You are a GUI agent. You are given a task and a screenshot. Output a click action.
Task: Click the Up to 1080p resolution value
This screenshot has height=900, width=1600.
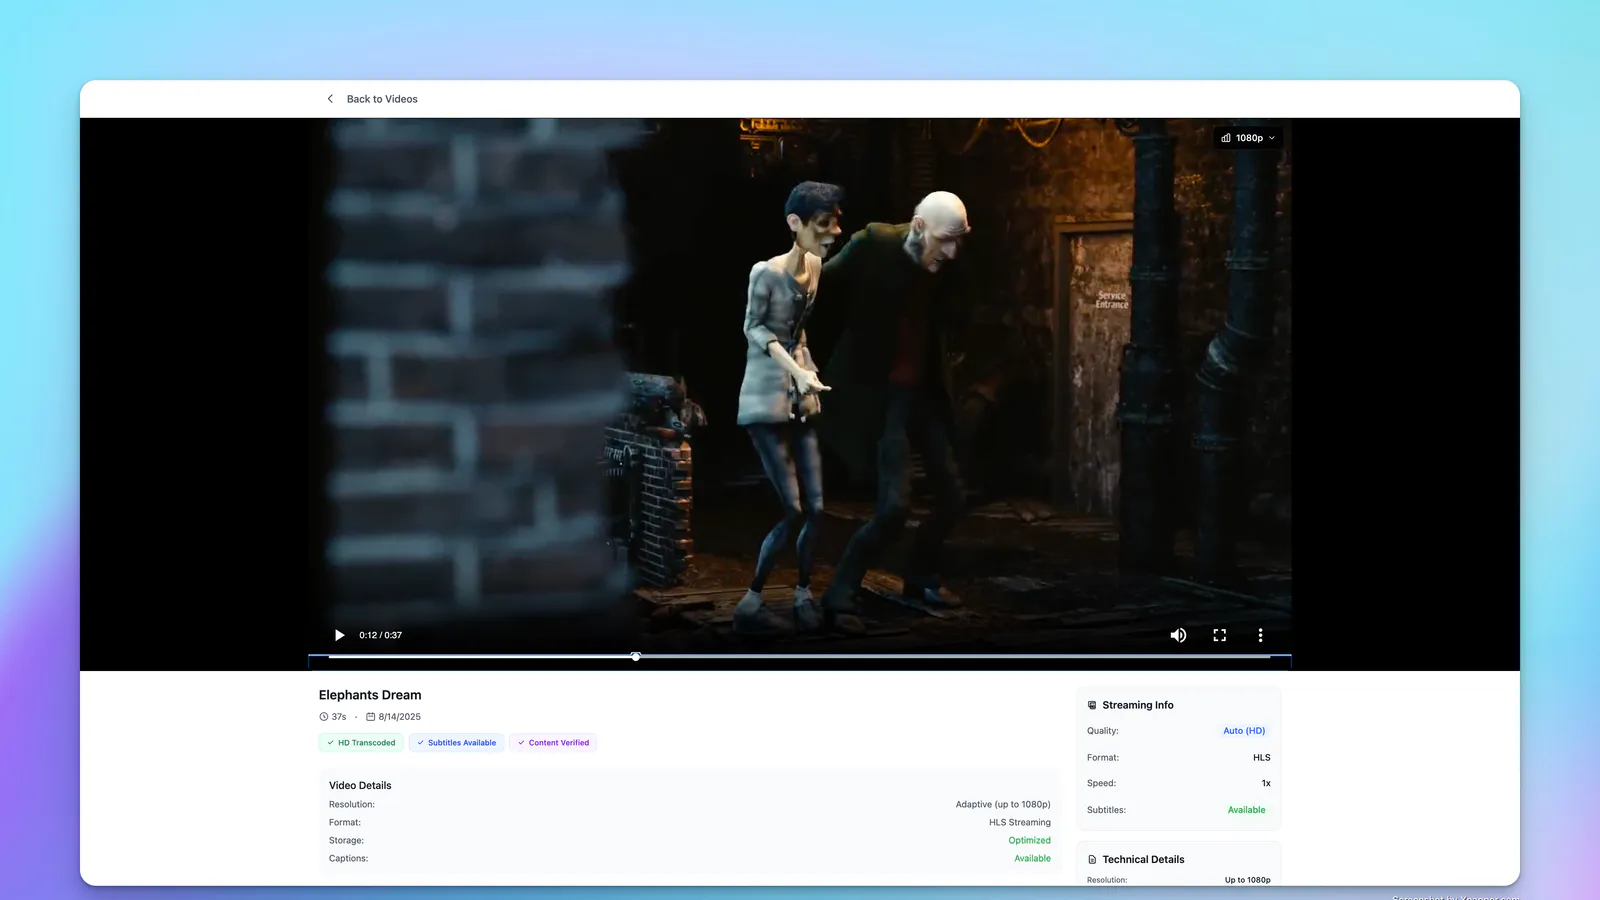click(x=1248, y=880)
